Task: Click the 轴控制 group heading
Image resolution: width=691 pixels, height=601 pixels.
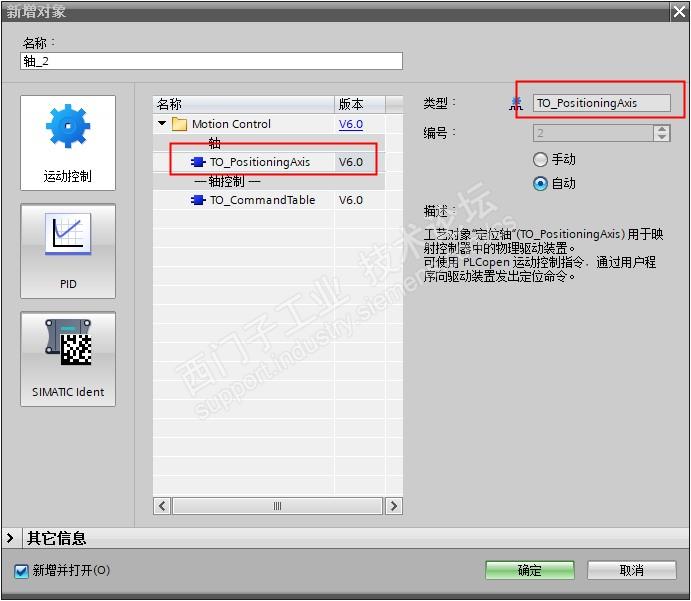Action: point(227,181)
